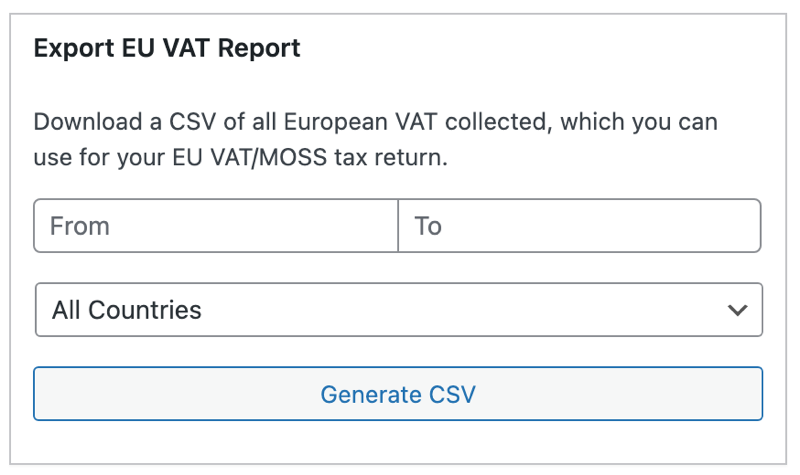Expand the country filter select menu
This screenshot has height=475, width=800.
398,310
